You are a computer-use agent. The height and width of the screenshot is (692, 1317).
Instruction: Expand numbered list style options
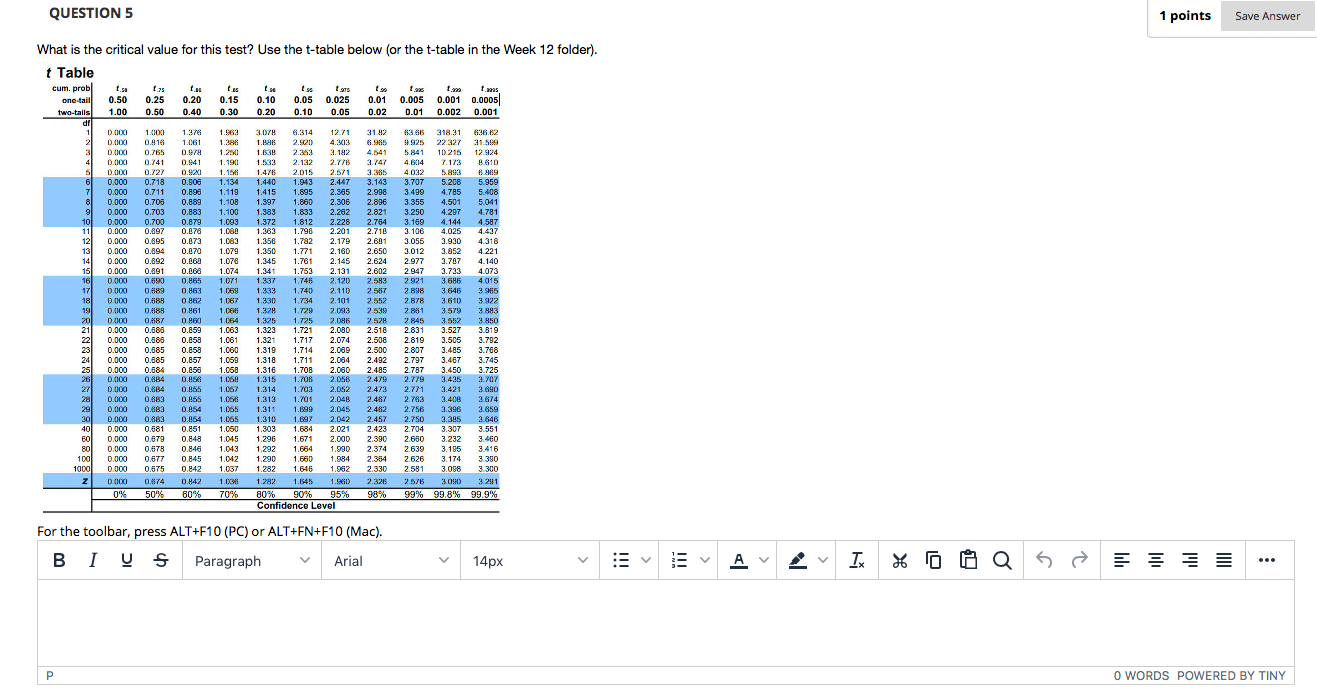pos(706,561)
